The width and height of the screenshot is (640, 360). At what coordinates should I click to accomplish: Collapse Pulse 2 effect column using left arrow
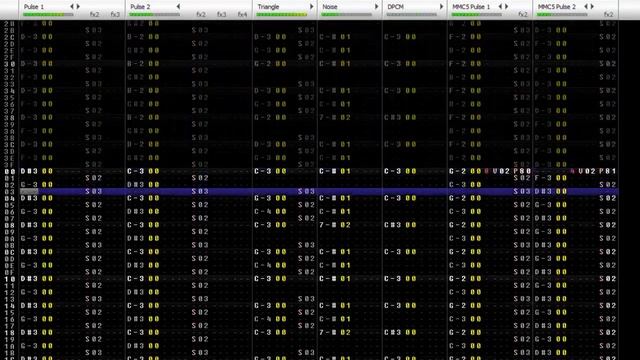pyautogui.click(x=178, y=7)
